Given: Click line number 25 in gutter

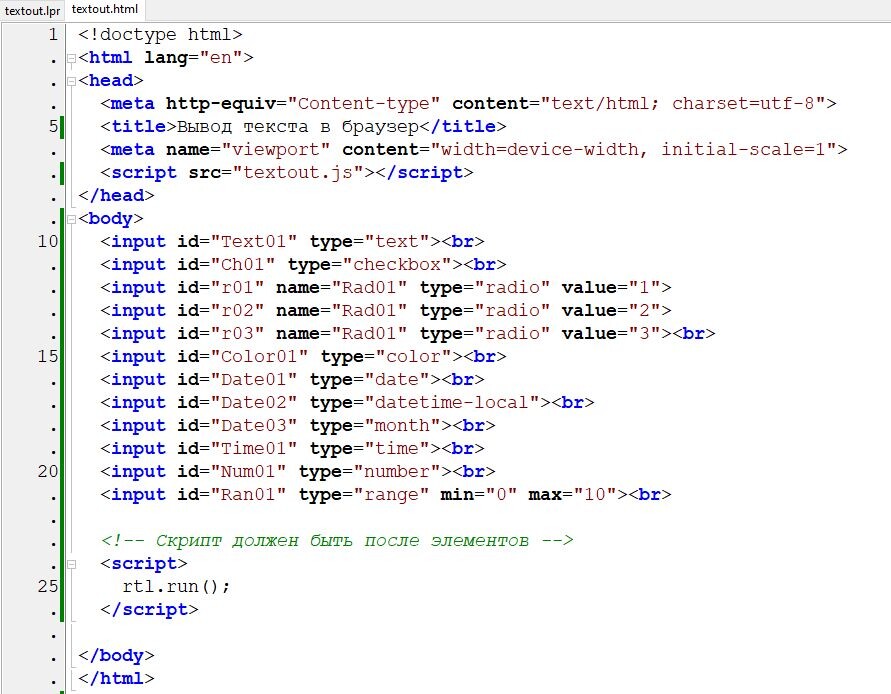Looking at the screenshot, I should click(48, 586).
